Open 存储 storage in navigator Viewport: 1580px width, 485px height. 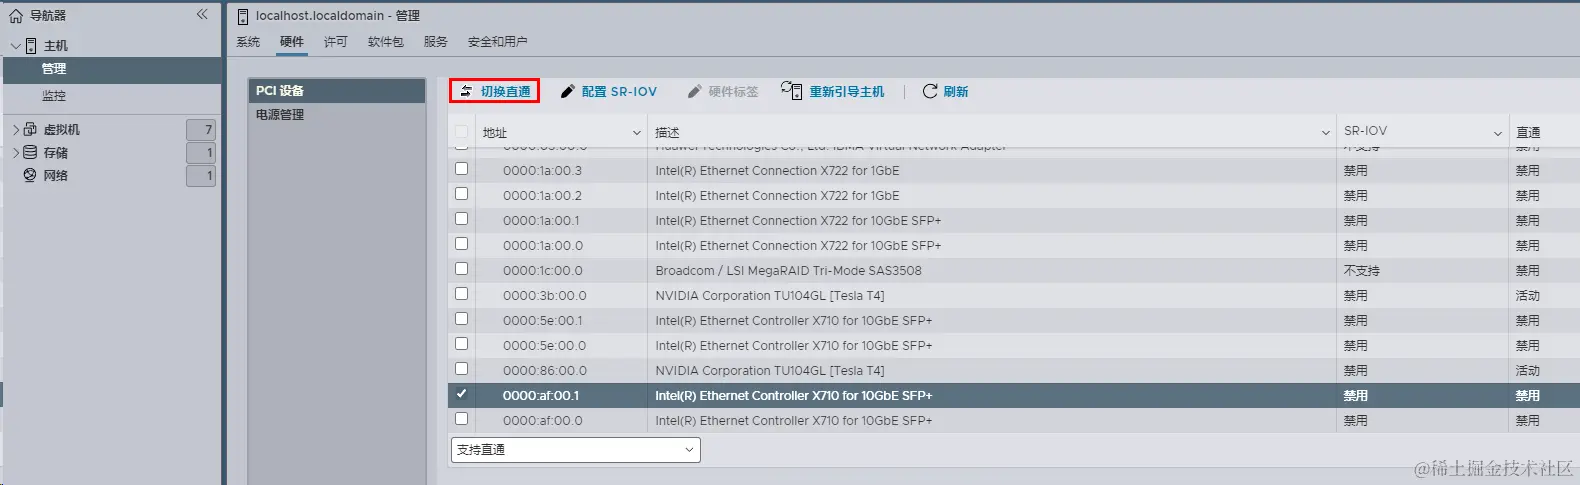click(x=55, y=152)
